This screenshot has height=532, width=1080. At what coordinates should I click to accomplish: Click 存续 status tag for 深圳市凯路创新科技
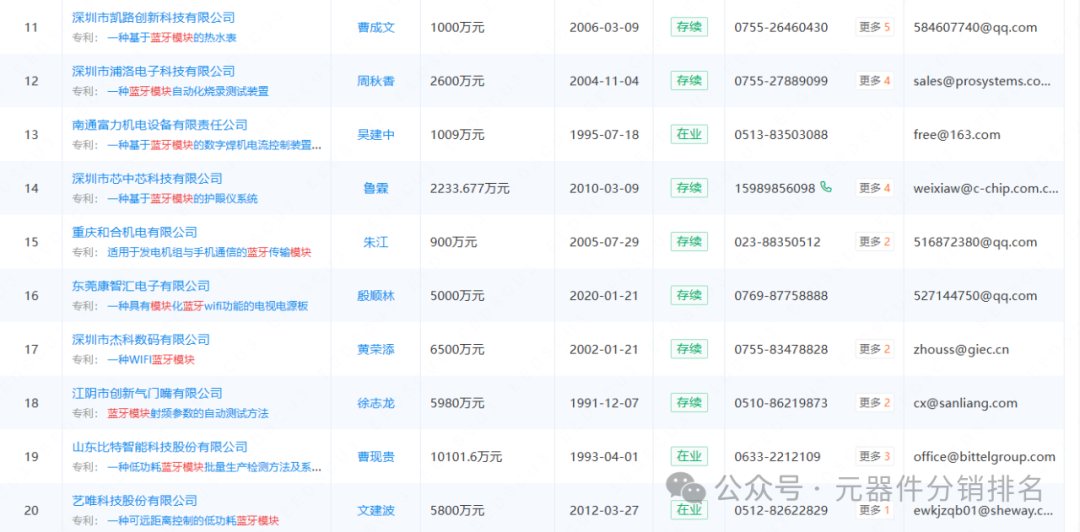pos(689,28)
